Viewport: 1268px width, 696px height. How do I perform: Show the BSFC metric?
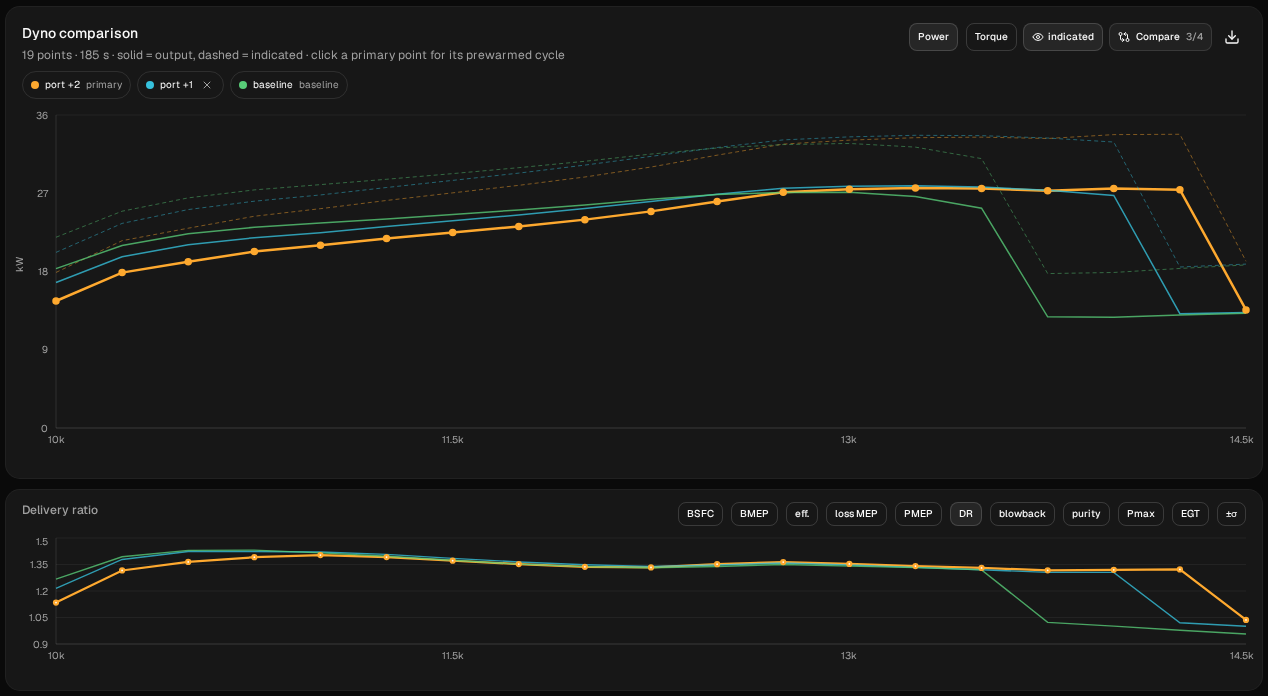(x=700, y=514)
